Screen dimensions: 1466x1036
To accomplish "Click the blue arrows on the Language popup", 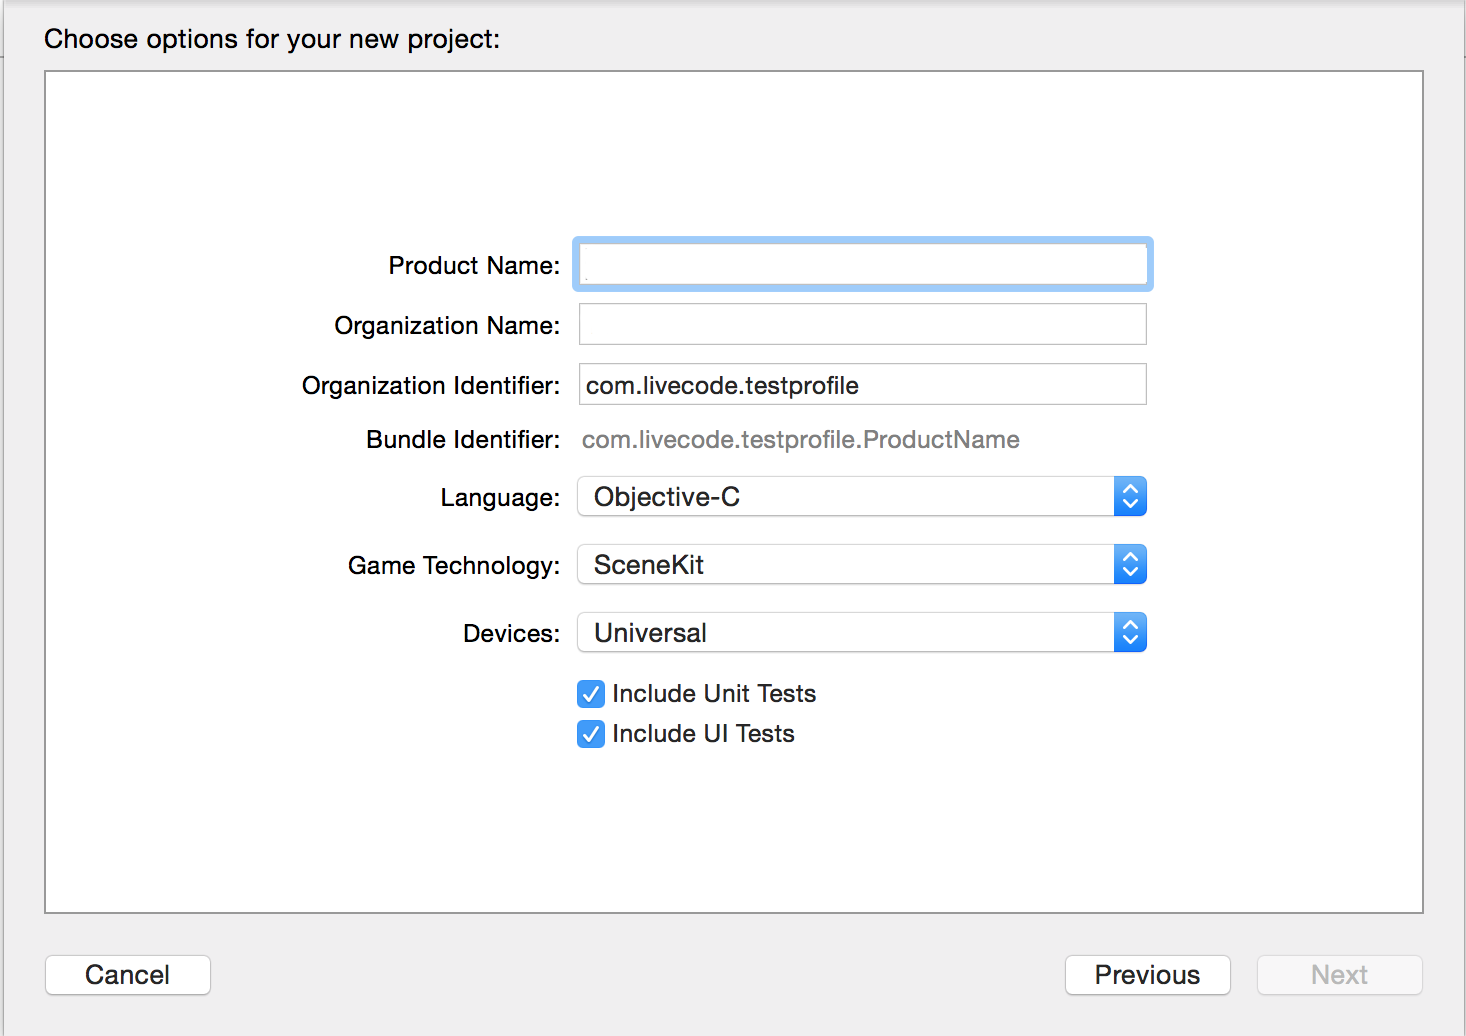I will (1130, 497).
